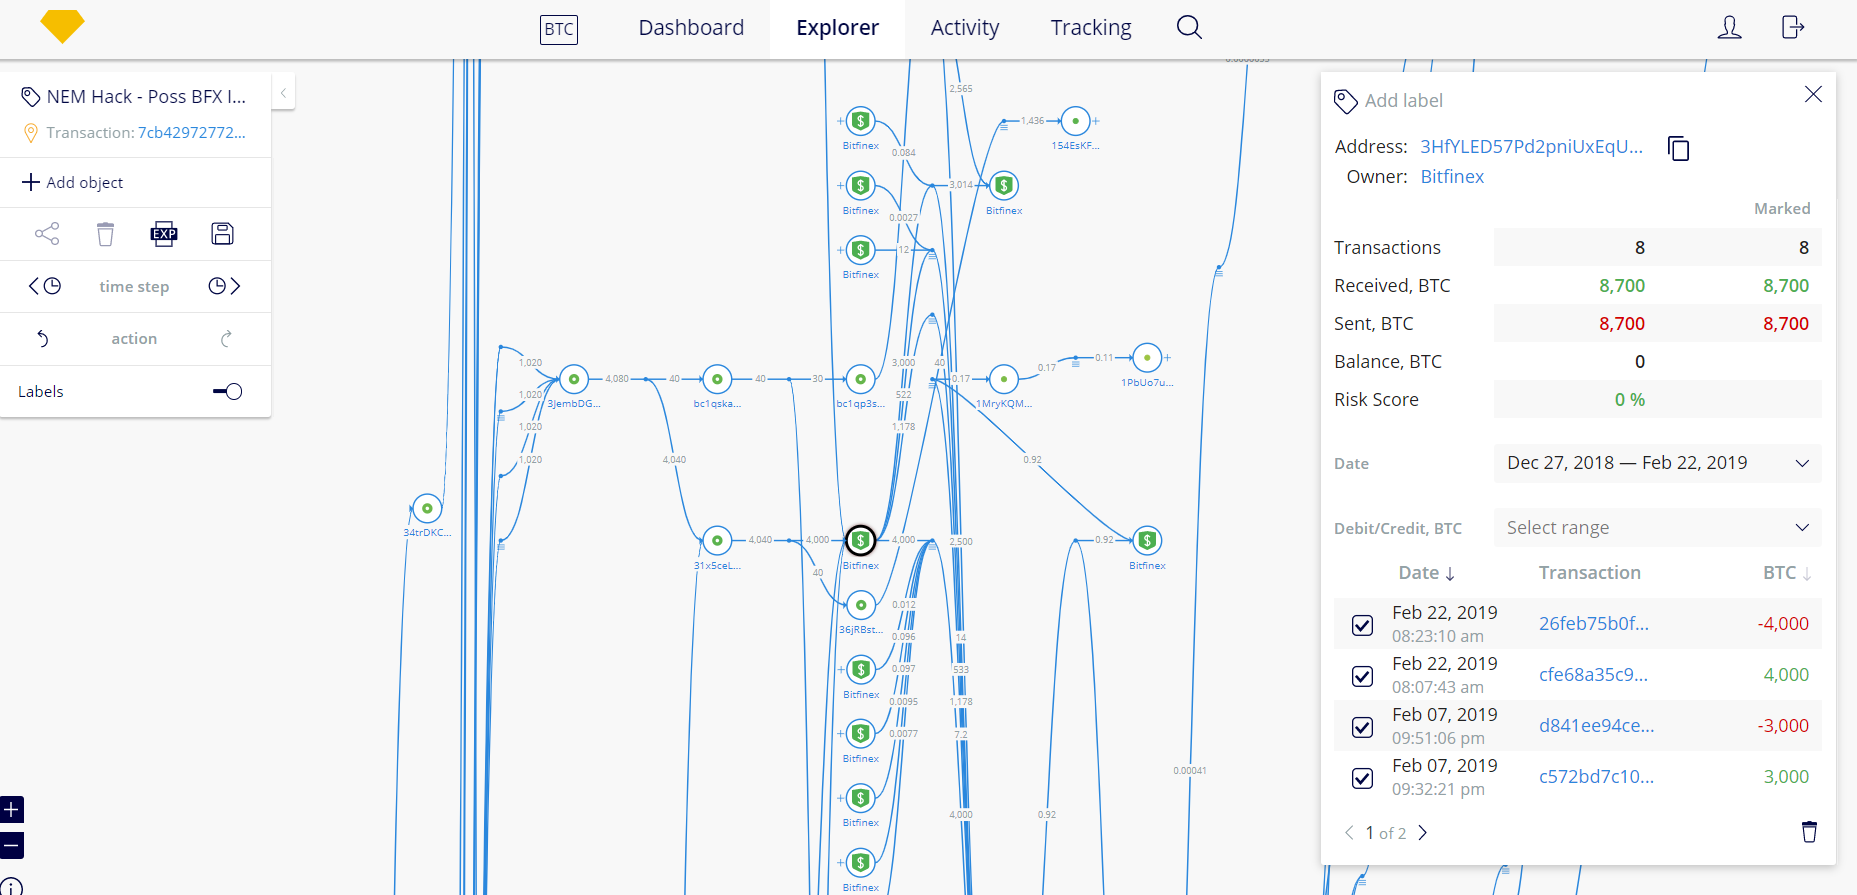1857x895 pixels.
Task: Uncheck the 26feb75b0f... transaction checkbox
Action: pos(1362,625)
